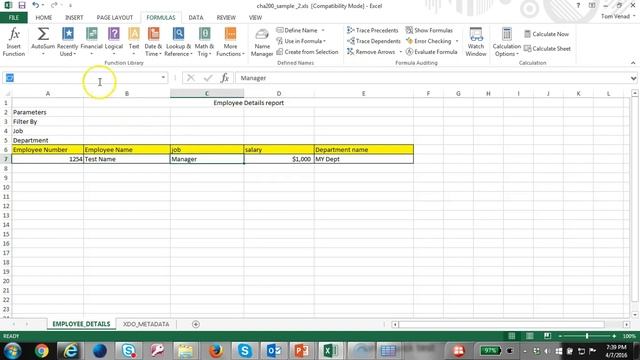640x360 pixels.
Task: Zoom out with the minus button
Action: click(560, 336)
